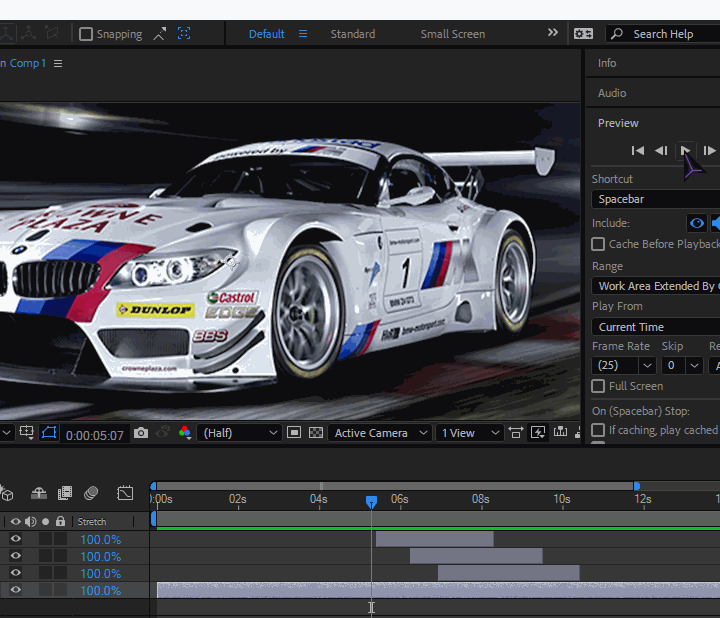Open the Graph Editor icon
This screenshot has height=618, width=720.
pyautogui.click(x=125, y=493)
